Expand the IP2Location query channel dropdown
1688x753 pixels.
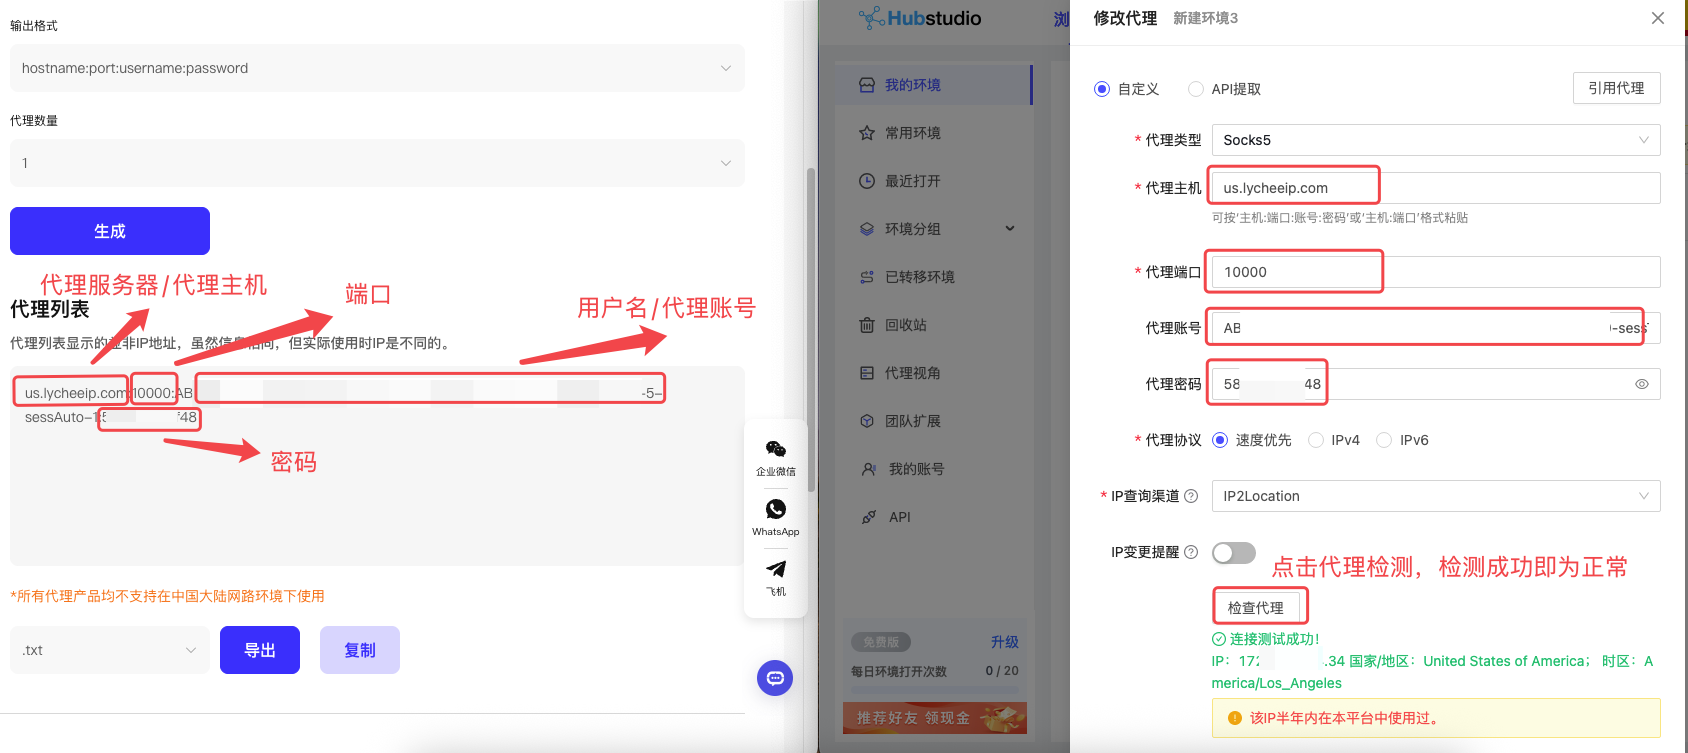[1435, 496]
